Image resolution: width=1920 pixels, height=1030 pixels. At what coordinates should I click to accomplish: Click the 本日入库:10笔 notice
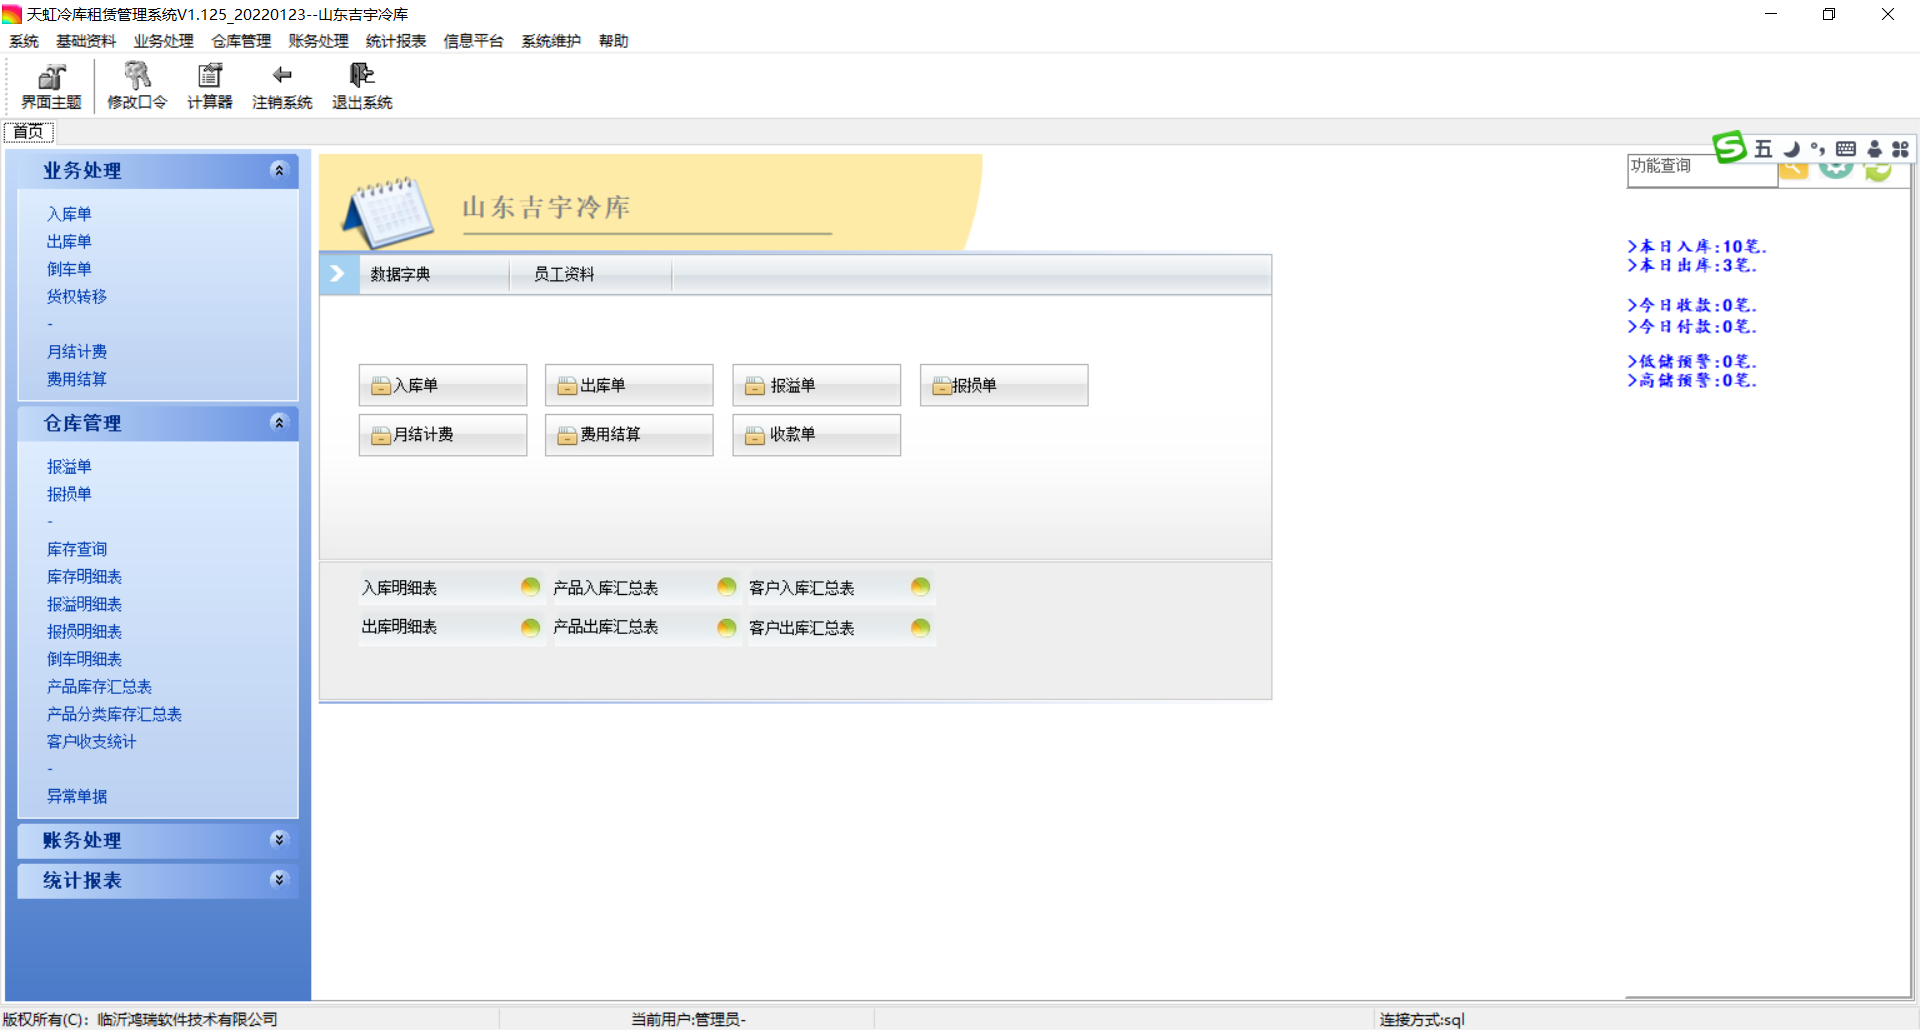[x=1697, y=246]
